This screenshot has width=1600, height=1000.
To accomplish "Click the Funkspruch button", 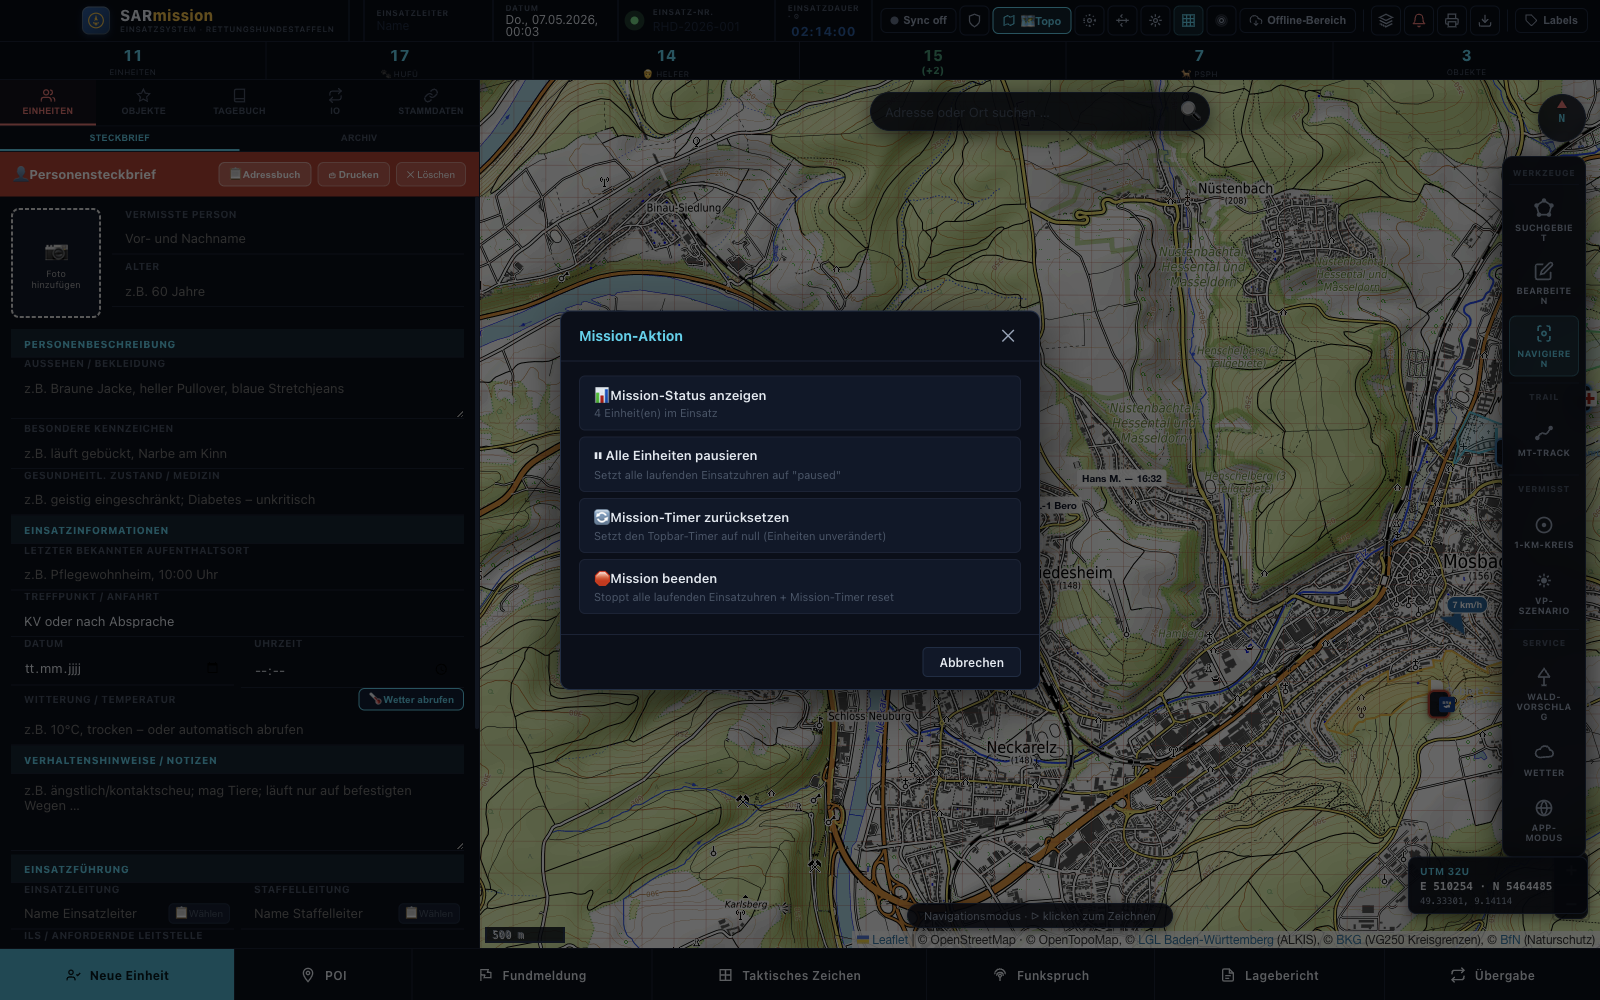I will (1041, 975).
